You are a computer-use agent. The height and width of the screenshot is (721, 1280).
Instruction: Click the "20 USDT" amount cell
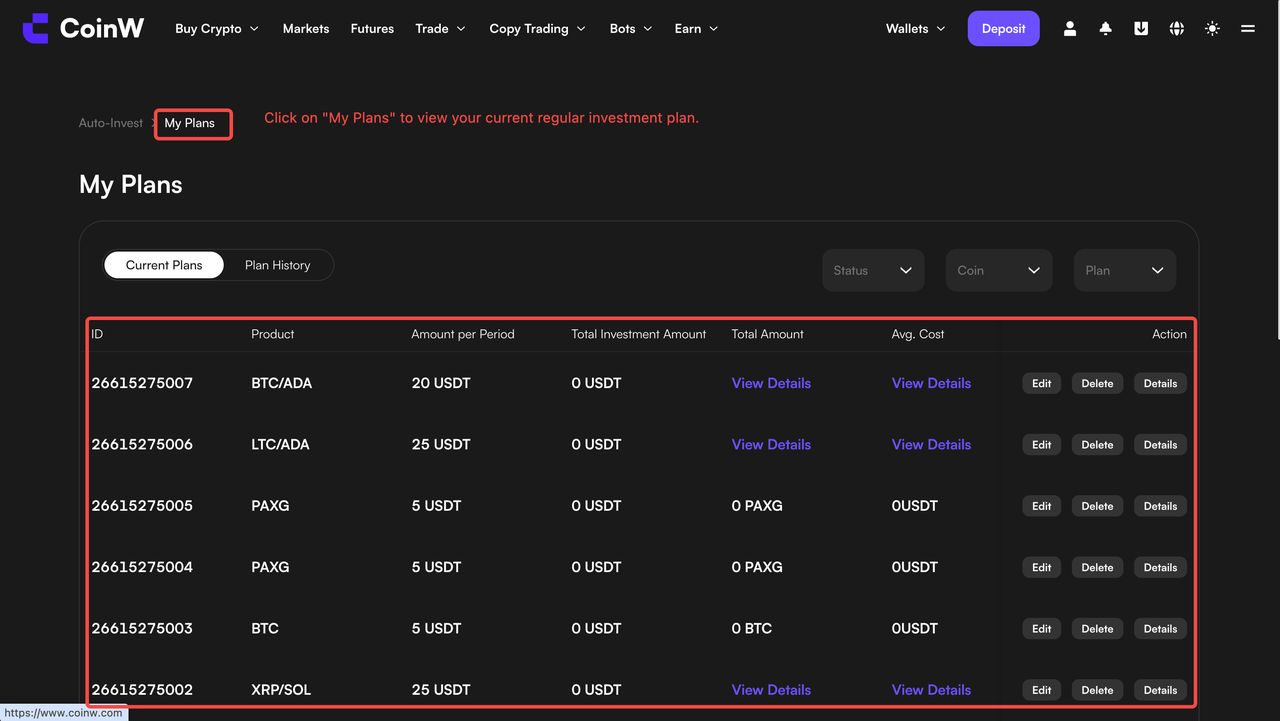441,383
